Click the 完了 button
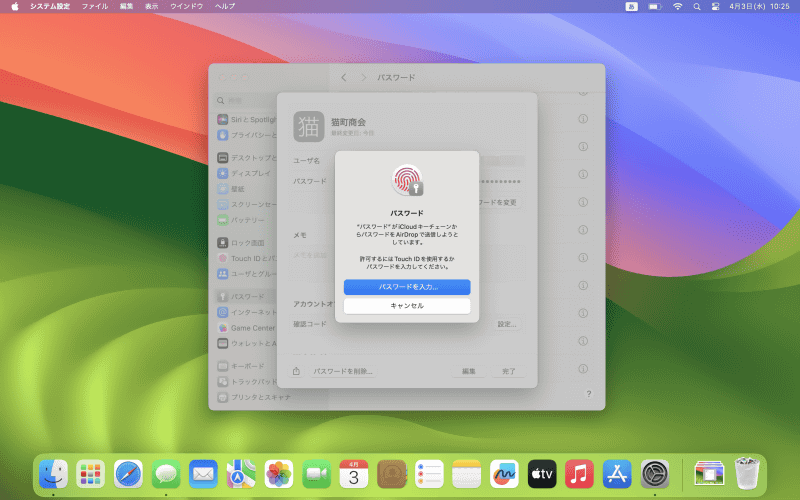The height and width of the screenshot is (500, 800). click(509, 371)
